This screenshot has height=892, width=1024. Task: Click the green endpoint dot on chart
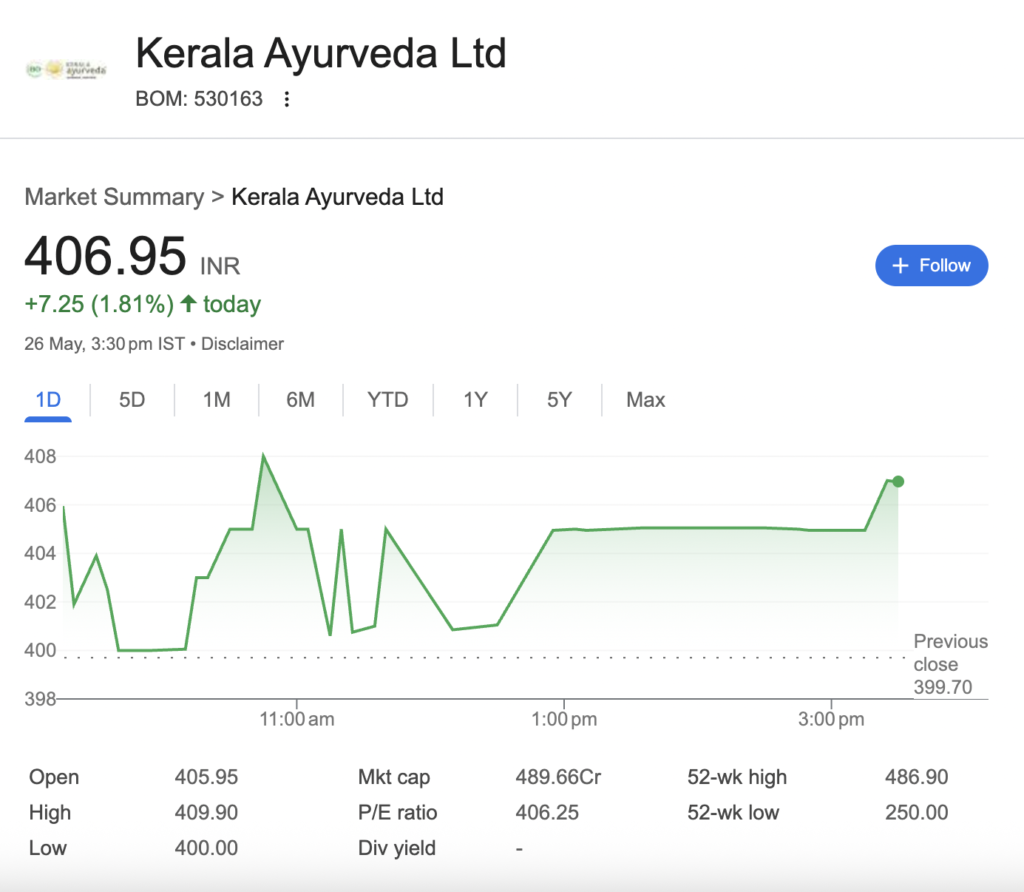(898, 481)
